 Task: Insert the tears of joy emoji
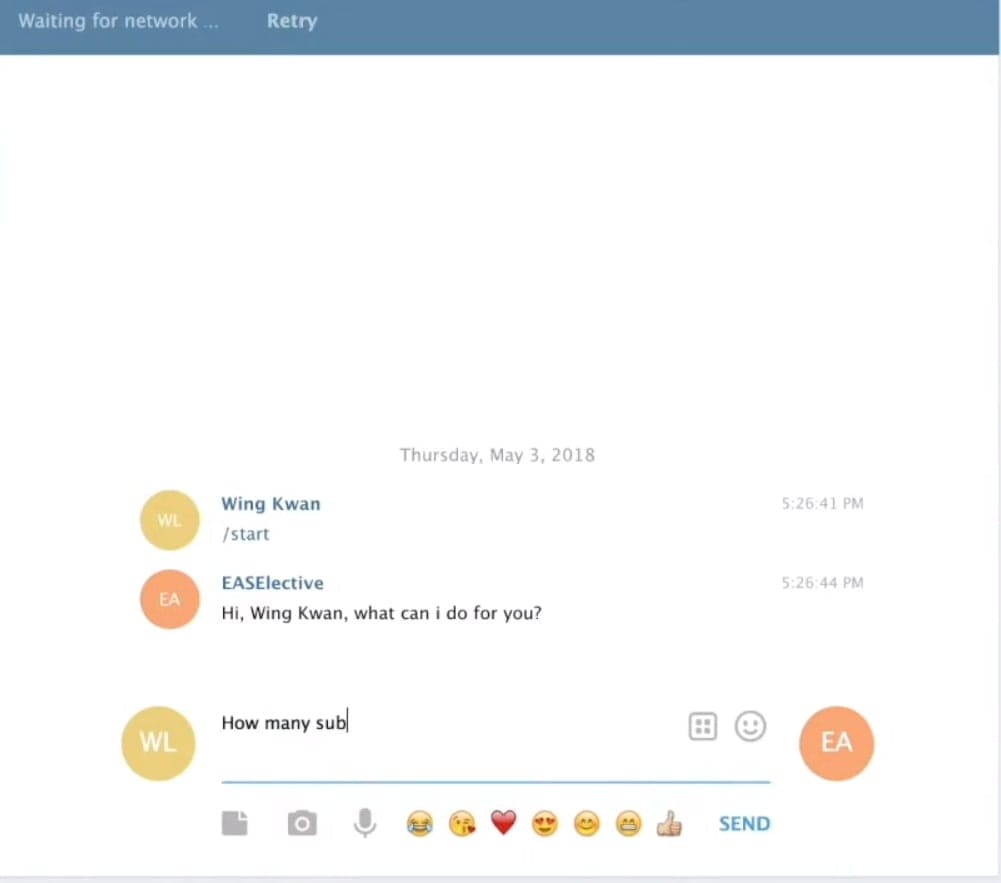[420, 824]
